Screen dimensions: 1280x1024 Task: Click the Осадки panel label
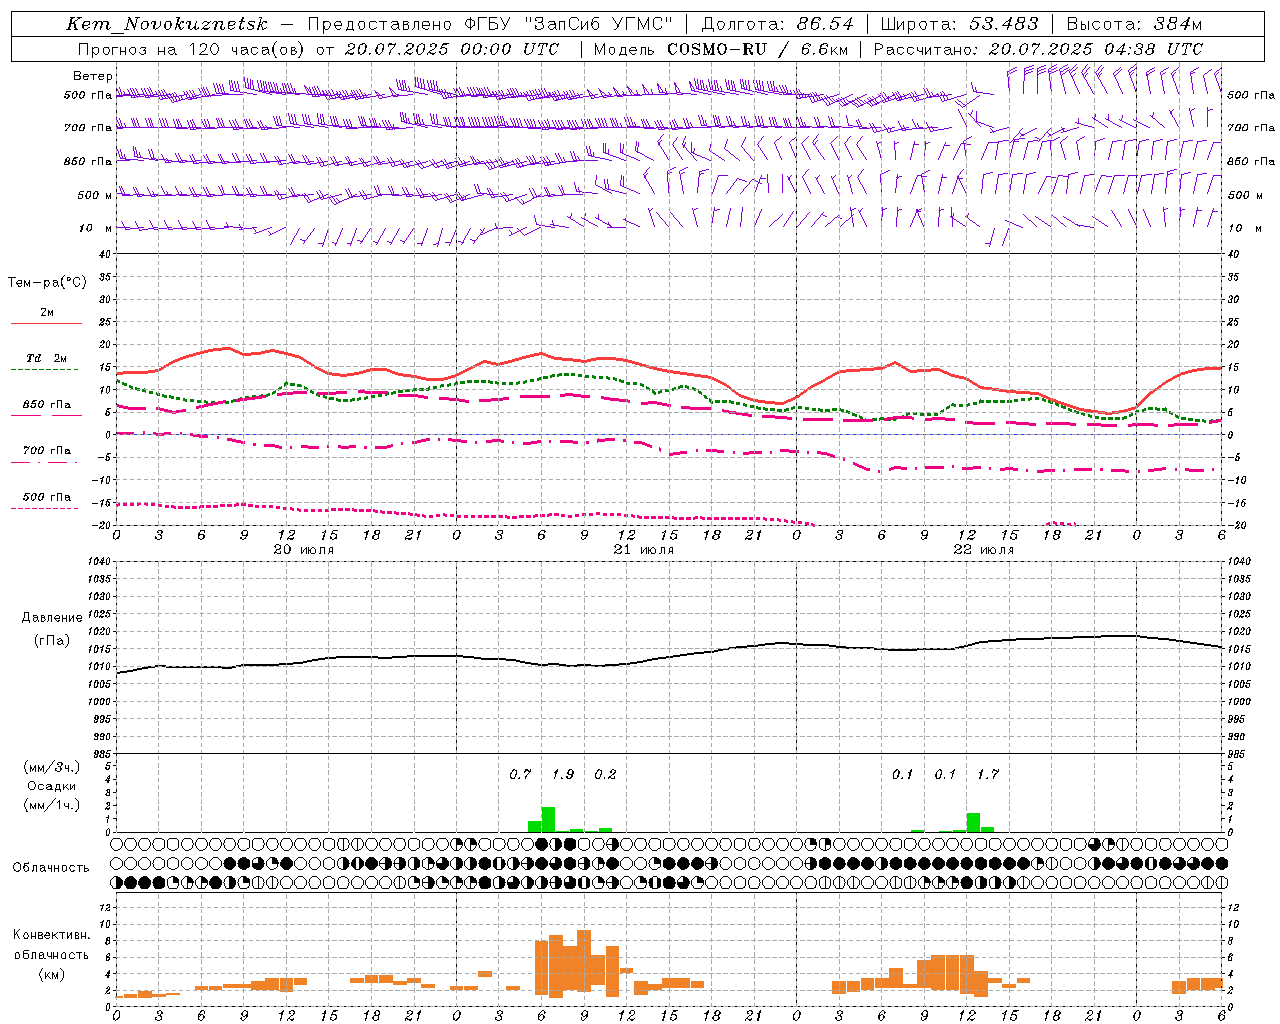[x=52, y=786]
